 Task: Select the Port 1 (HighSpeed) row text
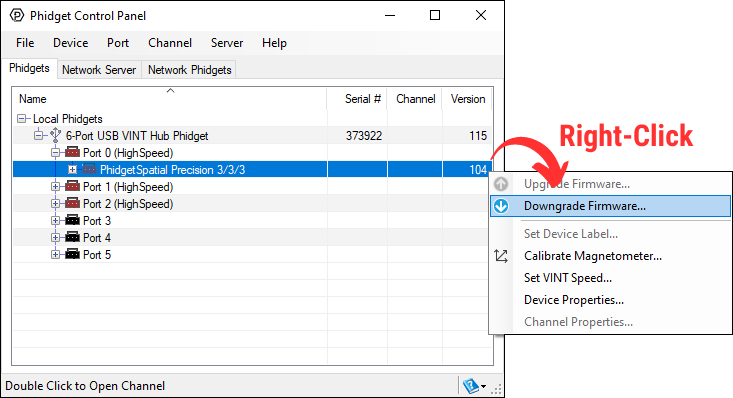(128, 187)
